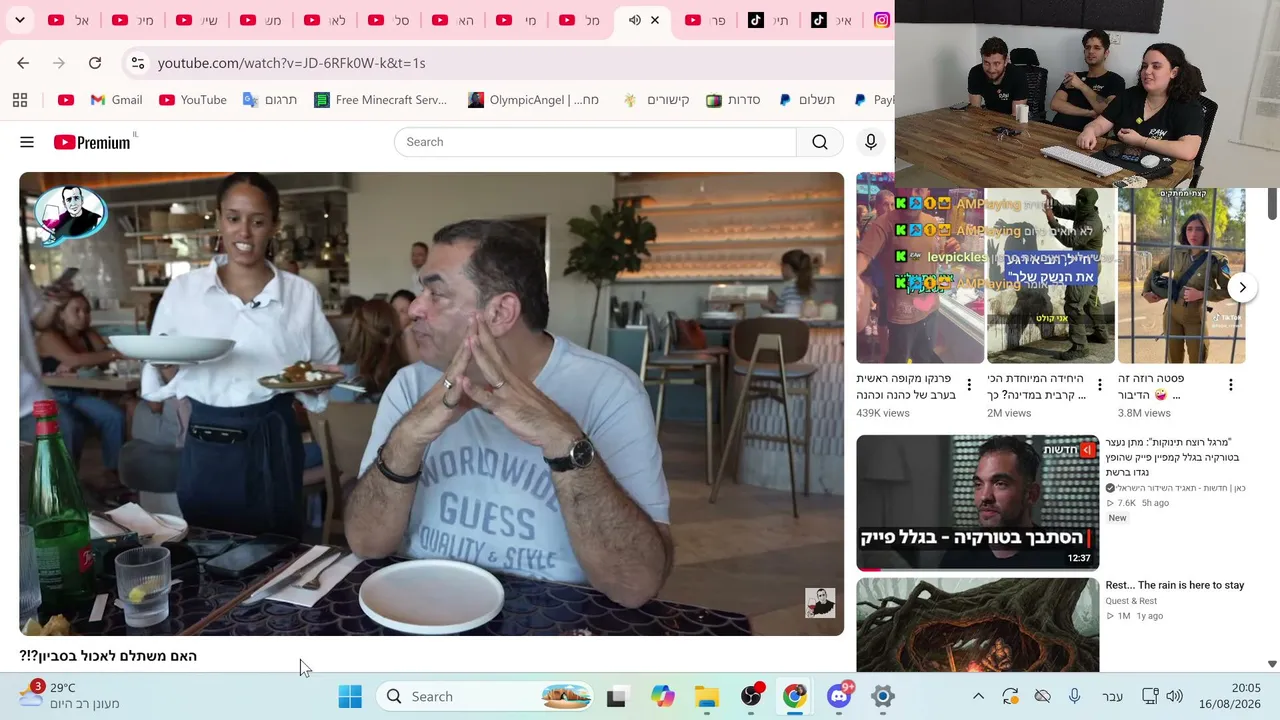
Task: Show hidden system tray icons
Action: (x=978, y=697)
